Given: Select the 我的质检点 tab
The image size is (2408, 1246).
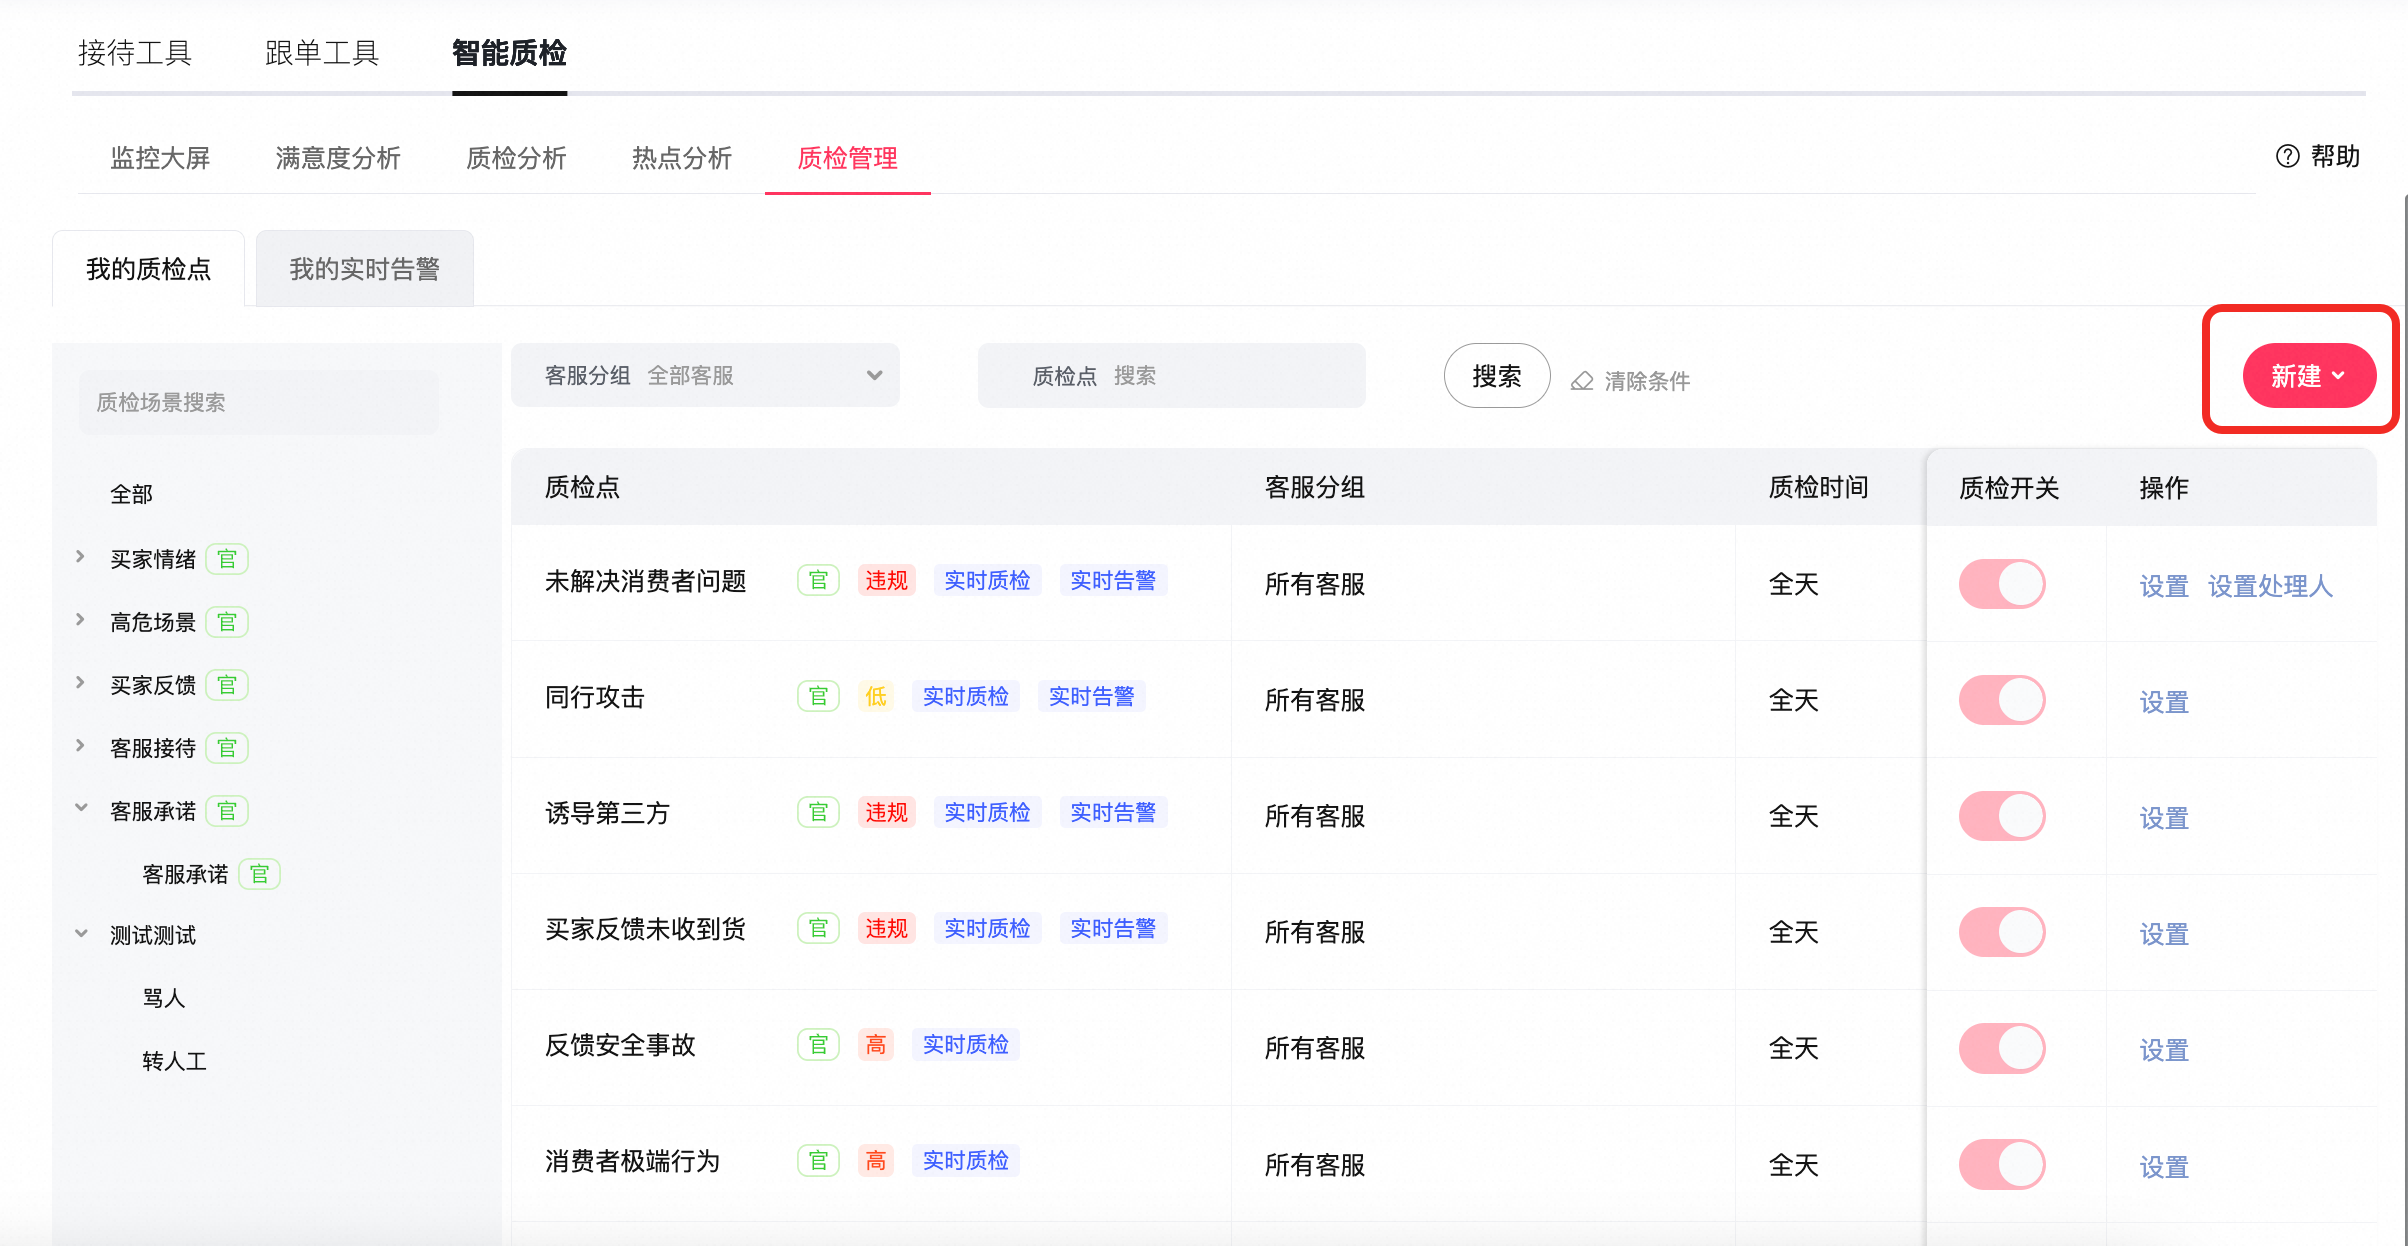Looking at the screenshot, I should coord(149,269).
